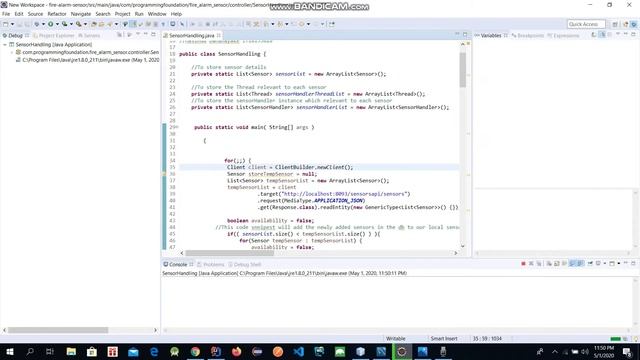Screen dimensions: 640x360
Task: Click the Open Perspective icon
Action: (x=615, y=24)
